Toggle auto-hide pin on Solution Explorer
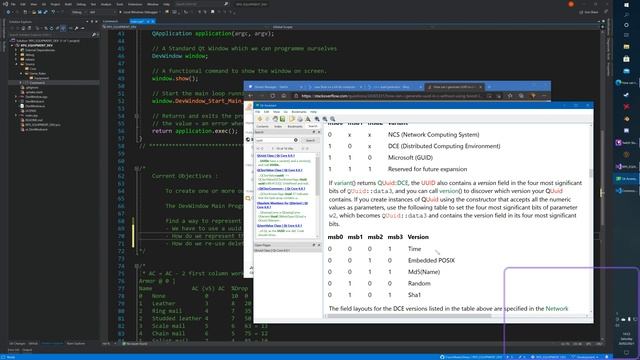640x360 pixels. coord(92,22)
